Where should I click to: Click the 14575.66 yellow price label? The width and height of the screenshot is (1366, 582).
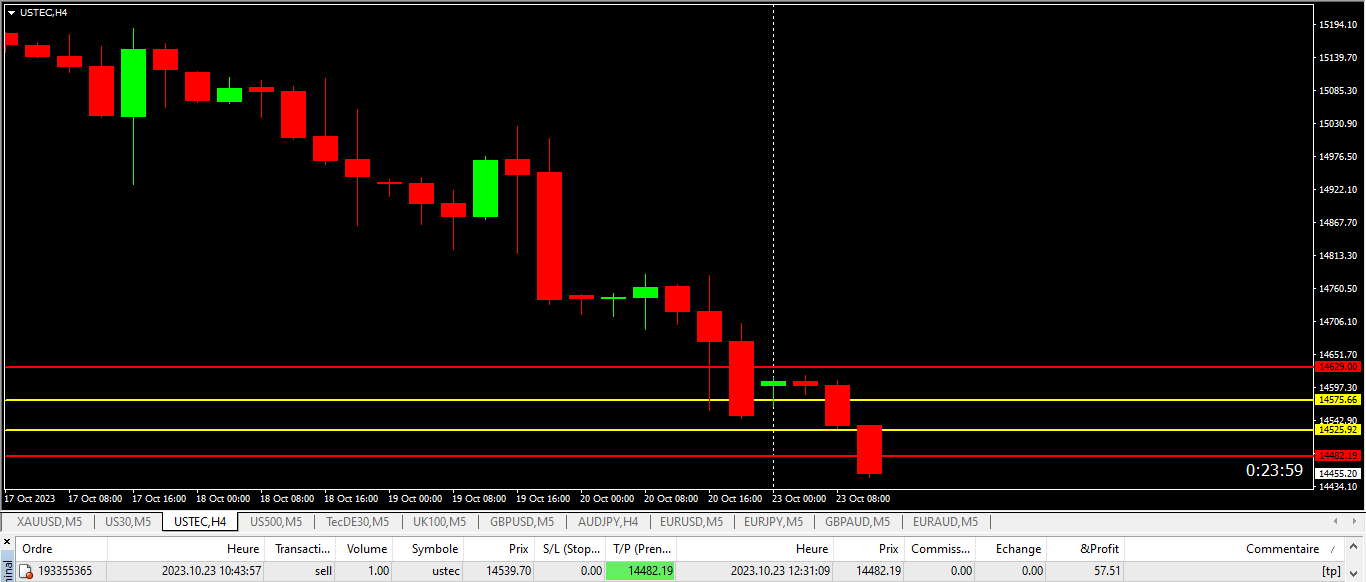[x=1338, y=399]
